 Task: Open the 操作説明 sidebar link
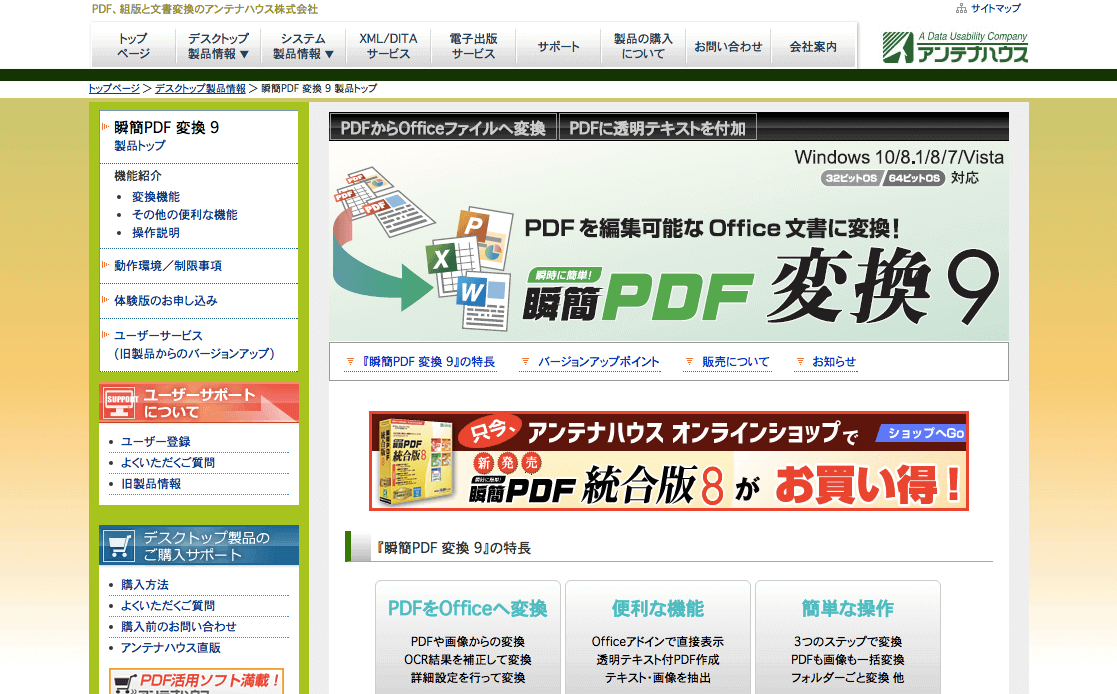[156, 232]
